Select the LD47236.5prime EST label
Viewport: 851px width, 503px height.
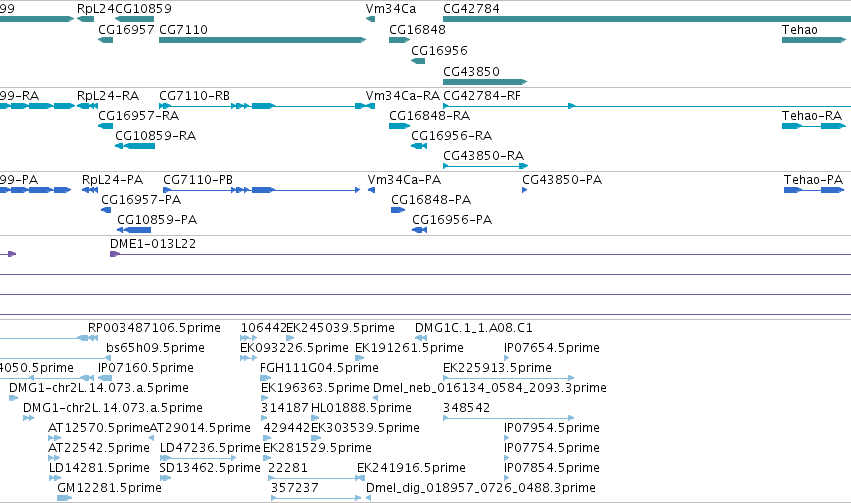point(211,448)
